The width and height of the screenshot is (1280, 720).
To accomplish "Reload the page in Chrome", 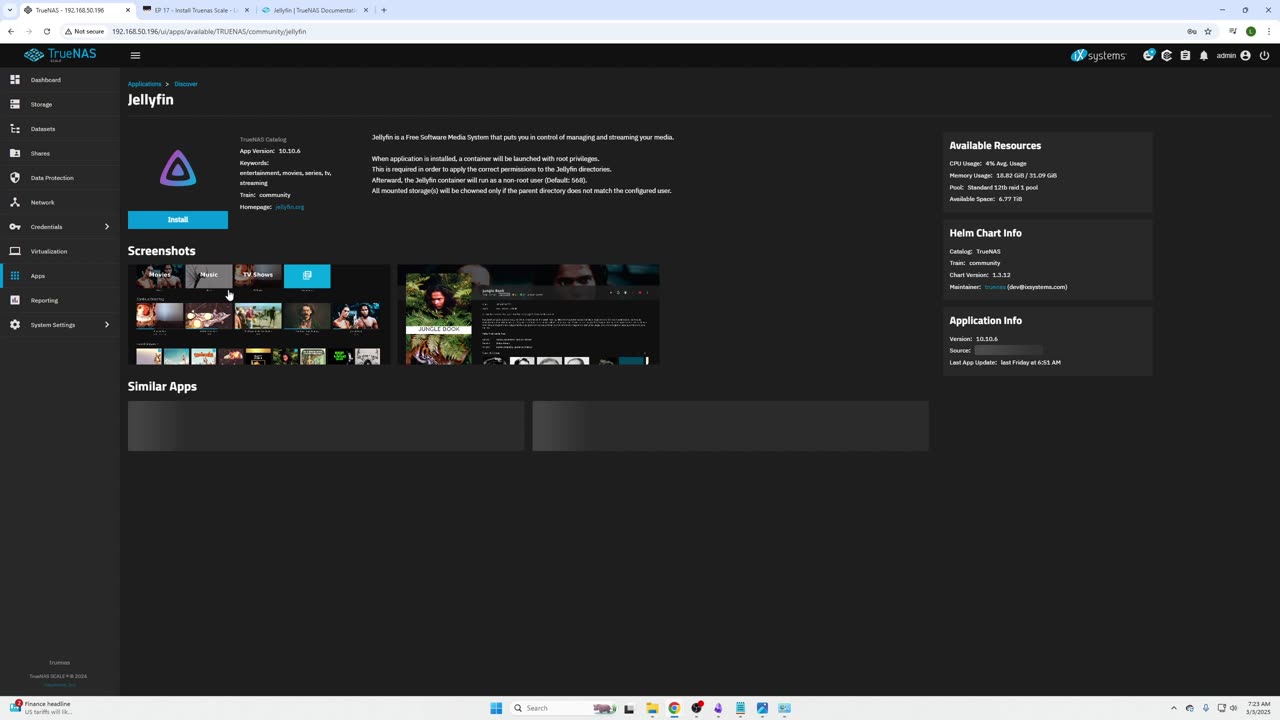I will pyautogui.click(x=46, y=31).
